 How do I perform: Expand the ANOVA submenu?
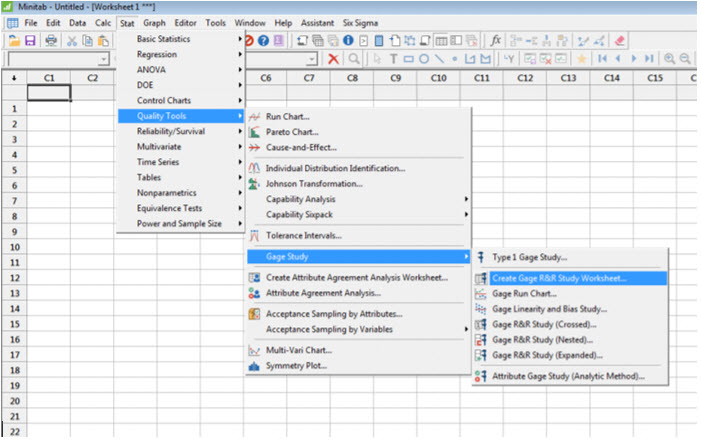pos(181,70)
